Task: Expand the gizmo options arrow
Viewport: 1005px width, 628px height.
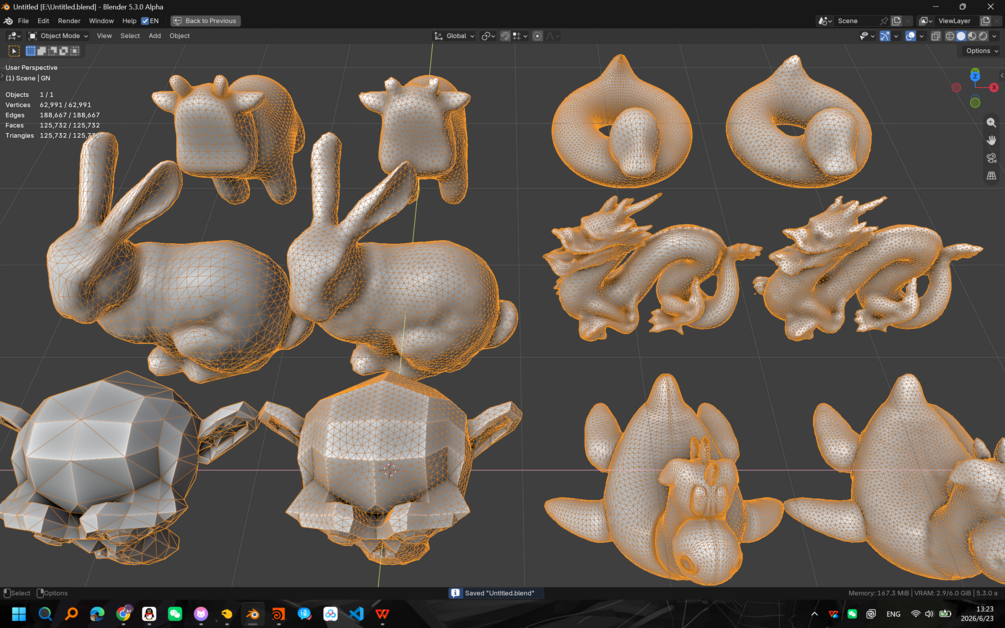Action: tap(896, 36)
